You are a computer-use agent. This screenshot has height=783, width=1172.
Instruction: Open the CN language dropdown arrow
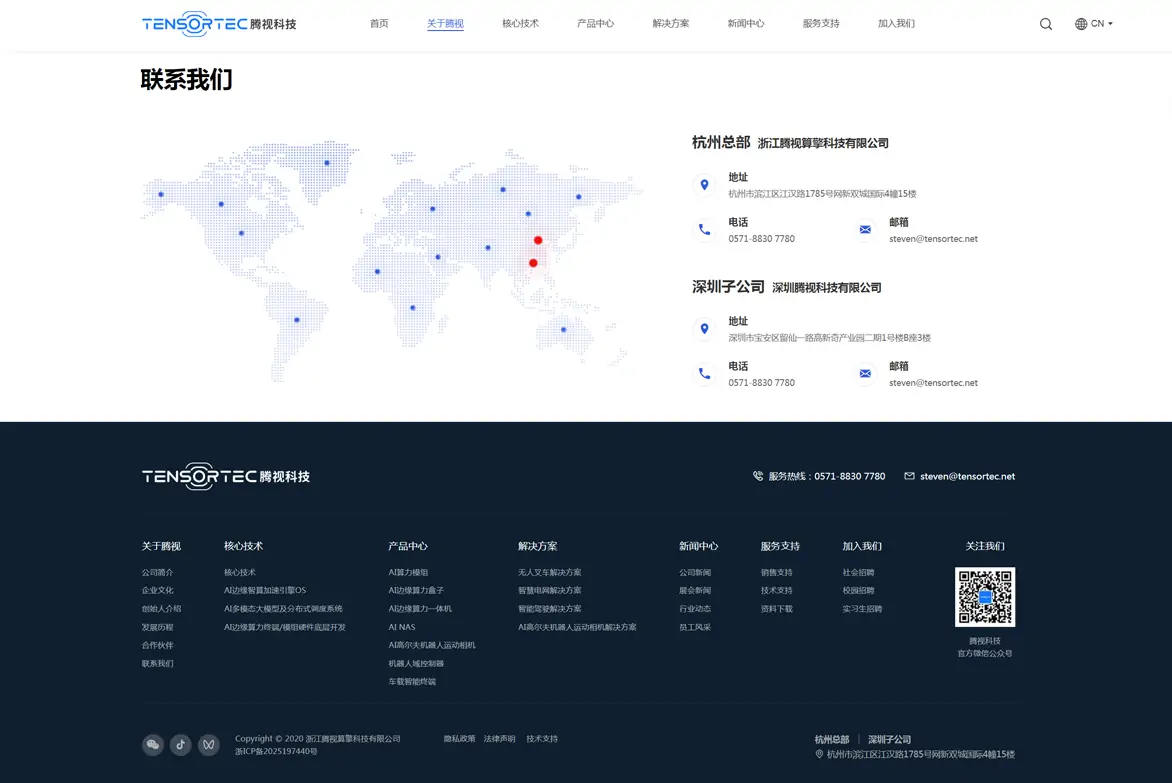tap(1110, 24)
